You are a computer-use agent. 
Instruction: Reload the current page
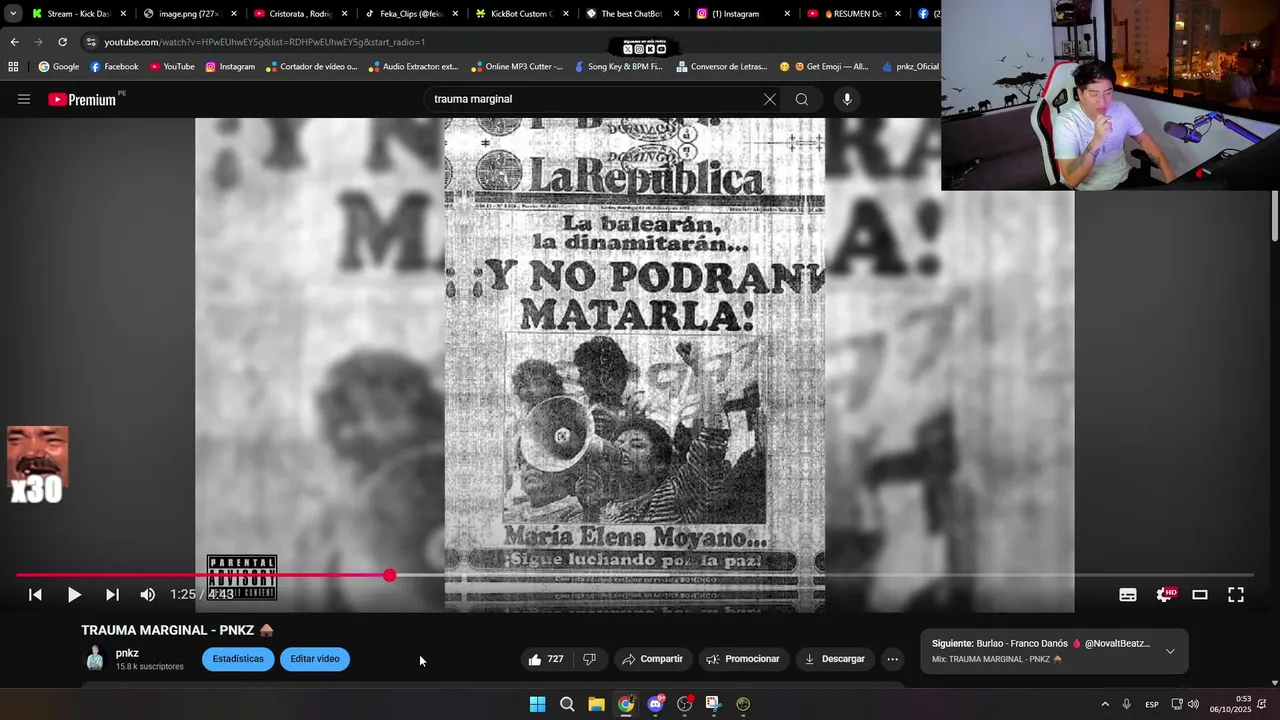tap(62, 42)
